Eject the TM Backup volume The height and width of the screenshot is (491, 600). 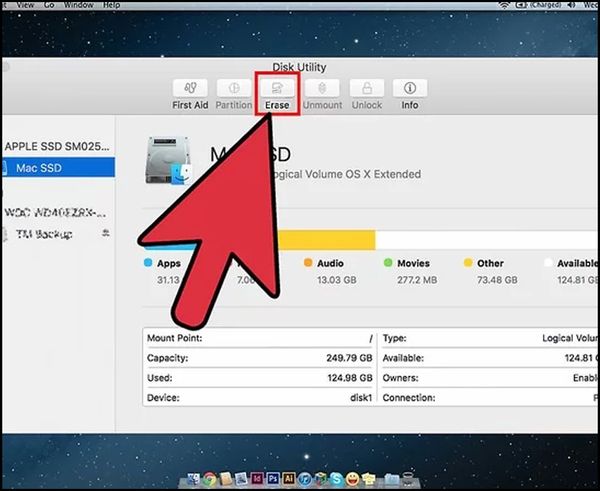[106, 232]
